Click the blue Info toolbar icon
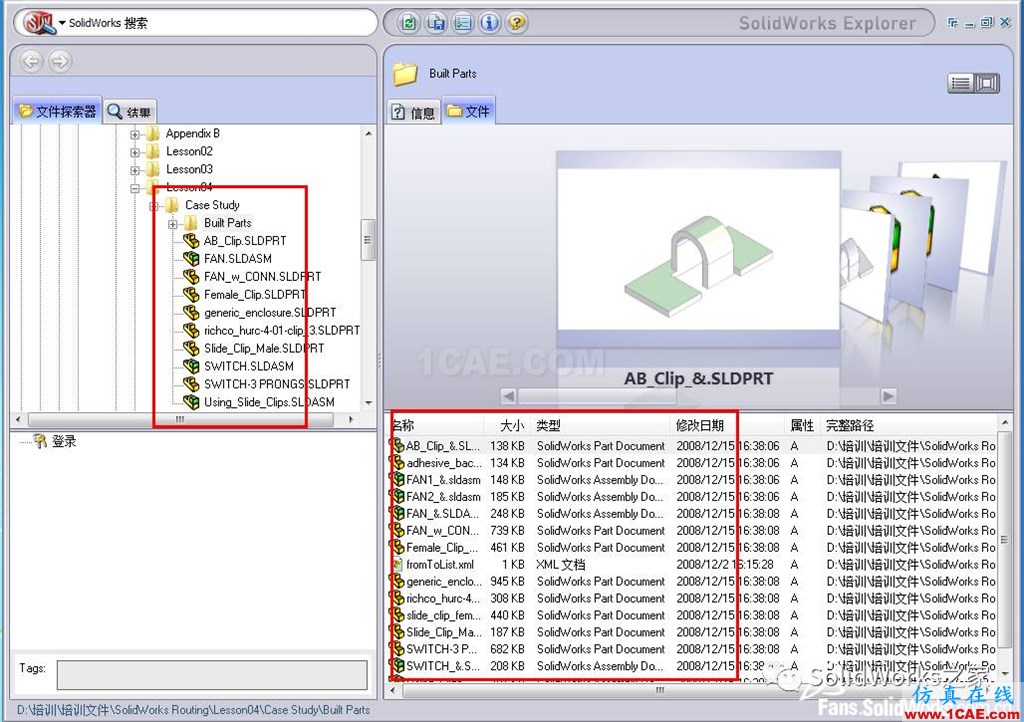 (x=489, y=23)
